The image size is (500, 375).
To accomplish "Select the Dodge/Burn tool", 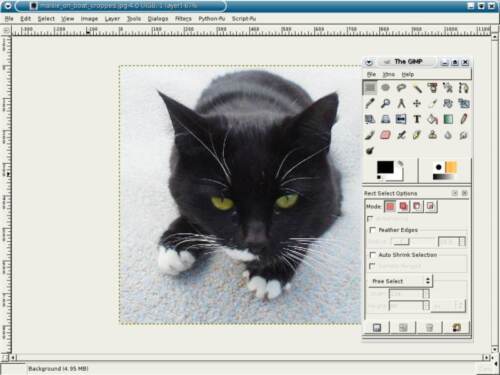I will 370,150.
